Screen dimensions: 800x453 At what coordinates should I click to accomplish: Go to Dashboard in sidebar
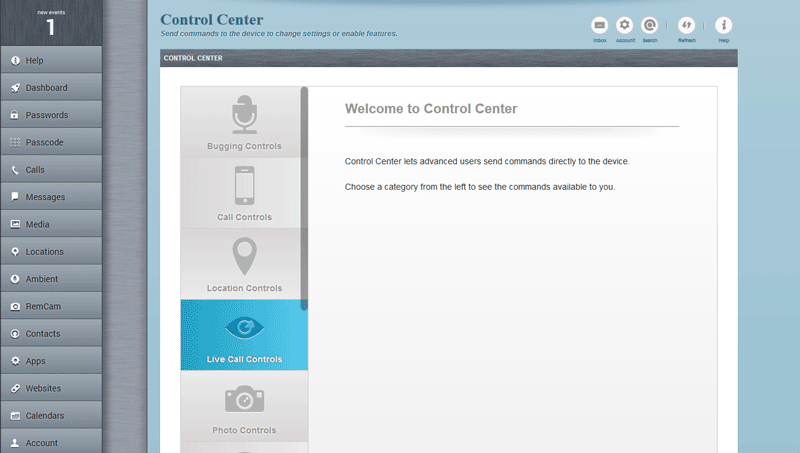51,88
